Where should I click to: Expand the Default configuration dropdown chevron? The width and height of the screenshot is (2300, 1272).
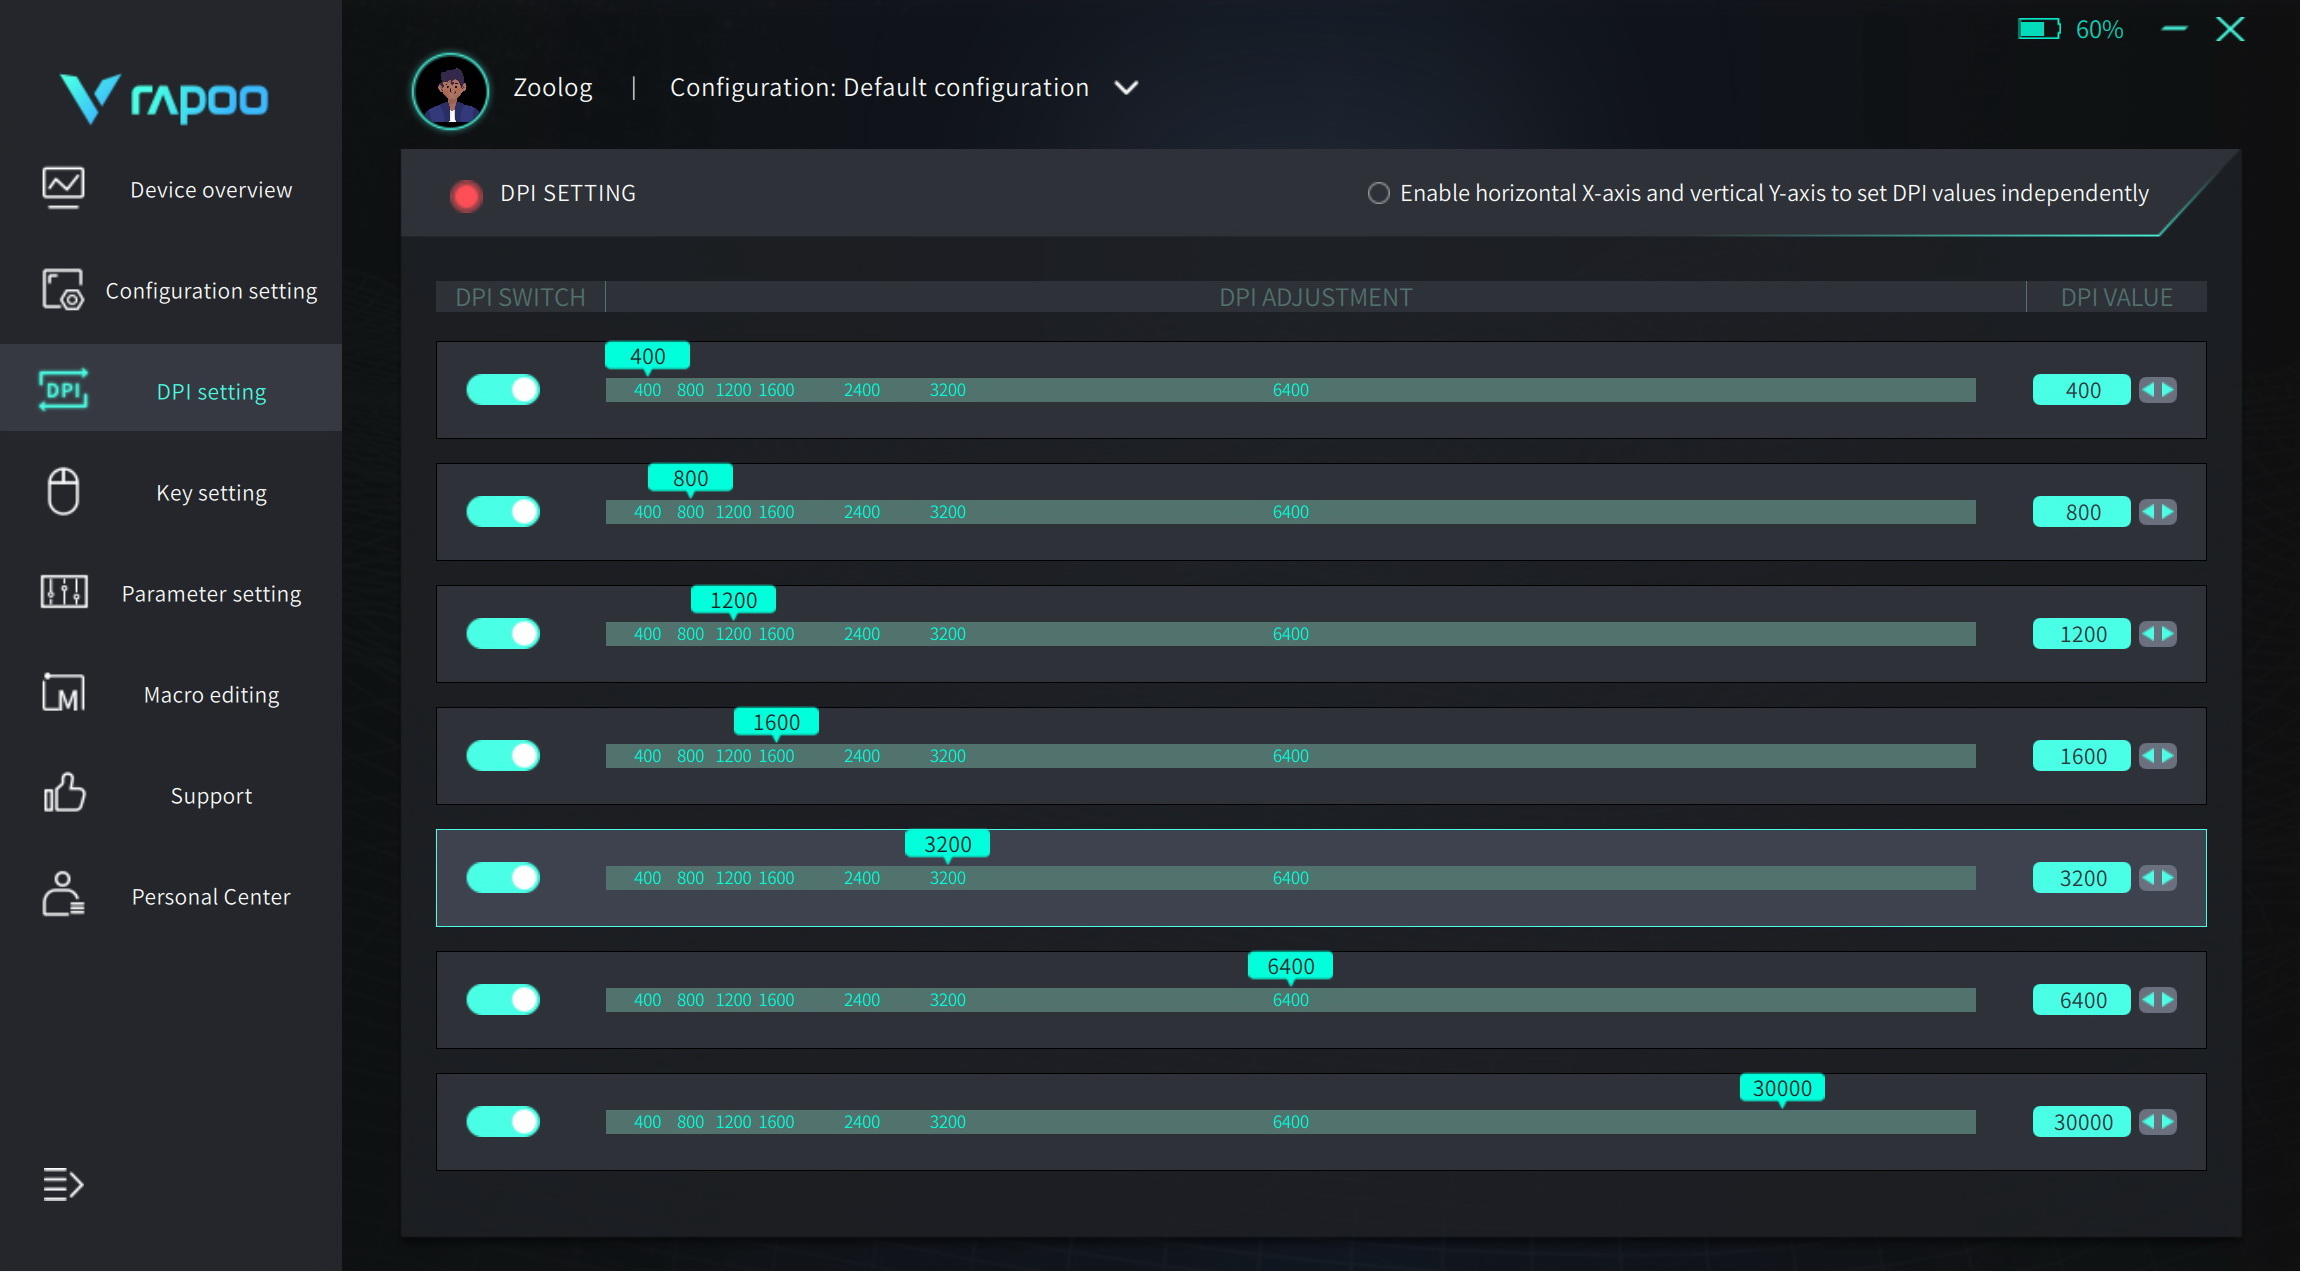[1126, 88]
